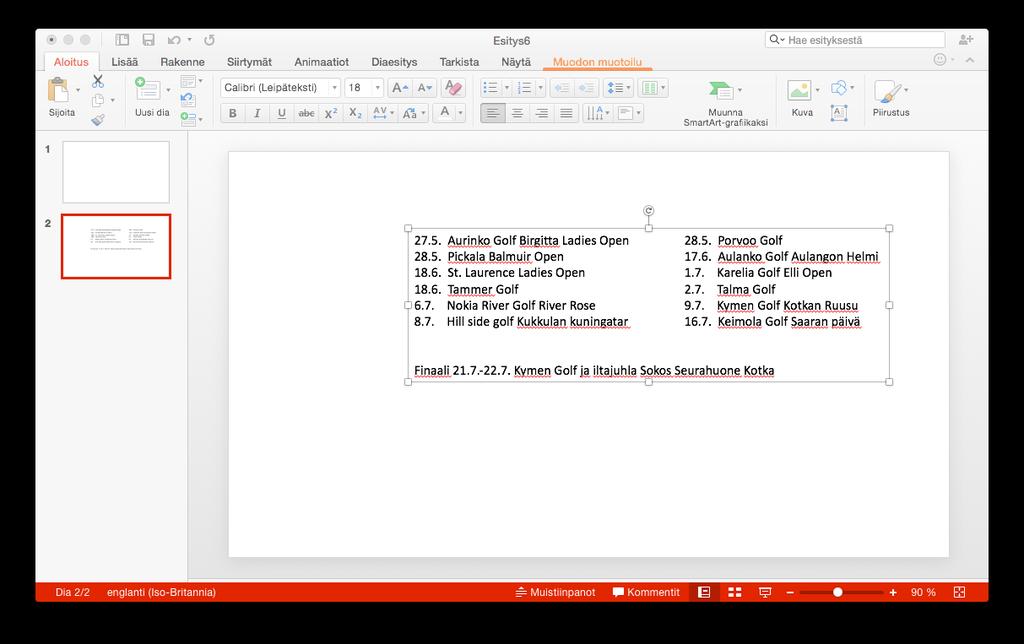Clear formatting with the eraser A icon

453,88
